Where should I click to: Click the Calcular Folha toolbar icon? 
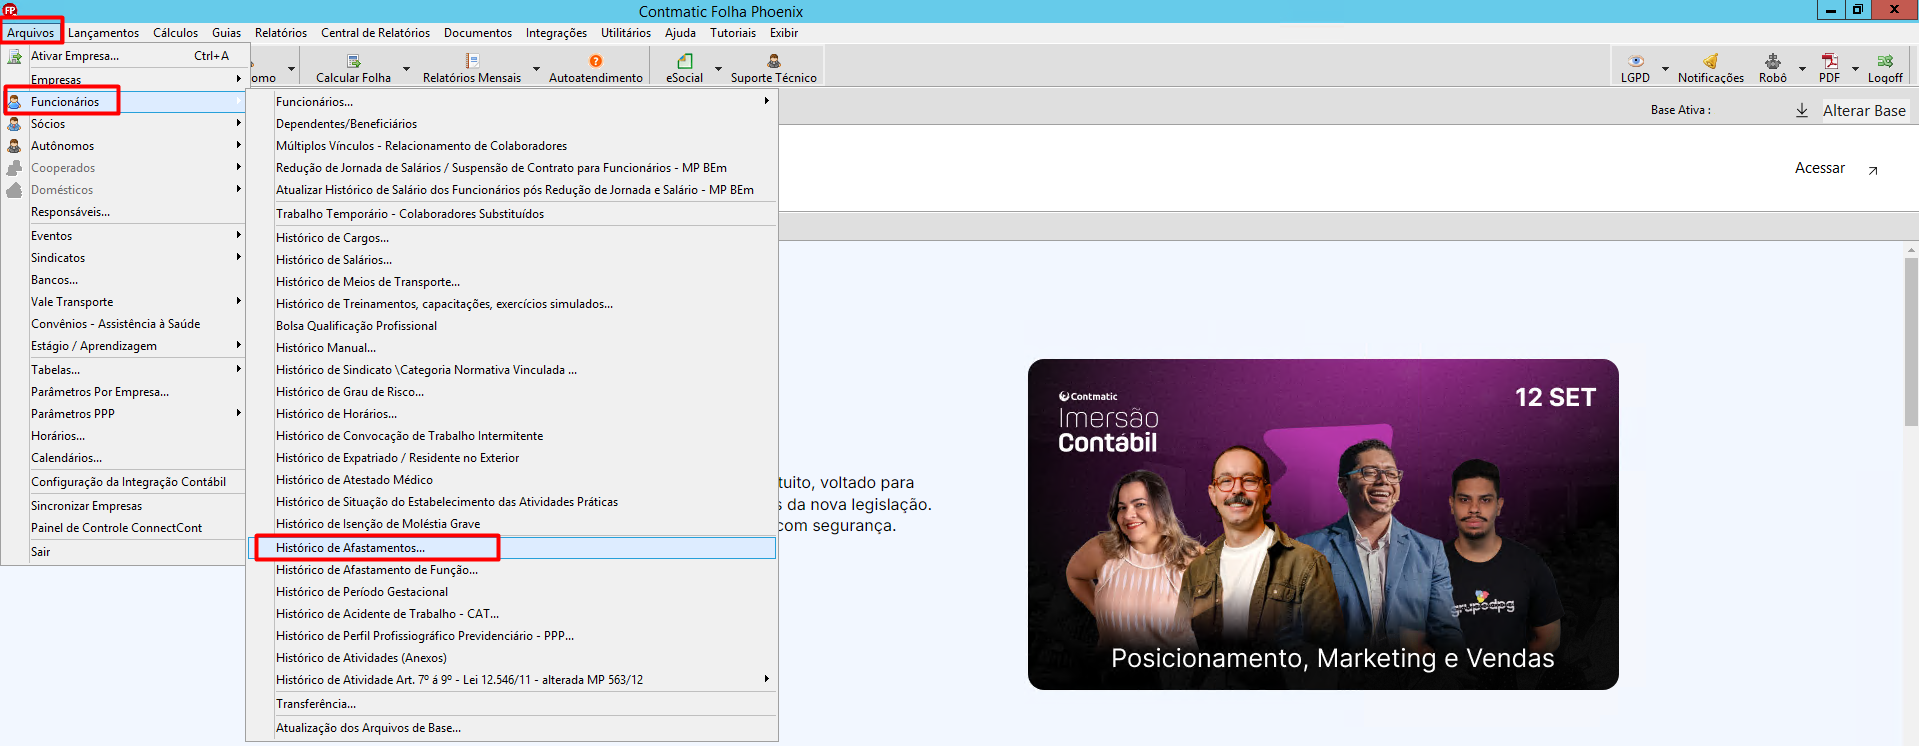353,61
